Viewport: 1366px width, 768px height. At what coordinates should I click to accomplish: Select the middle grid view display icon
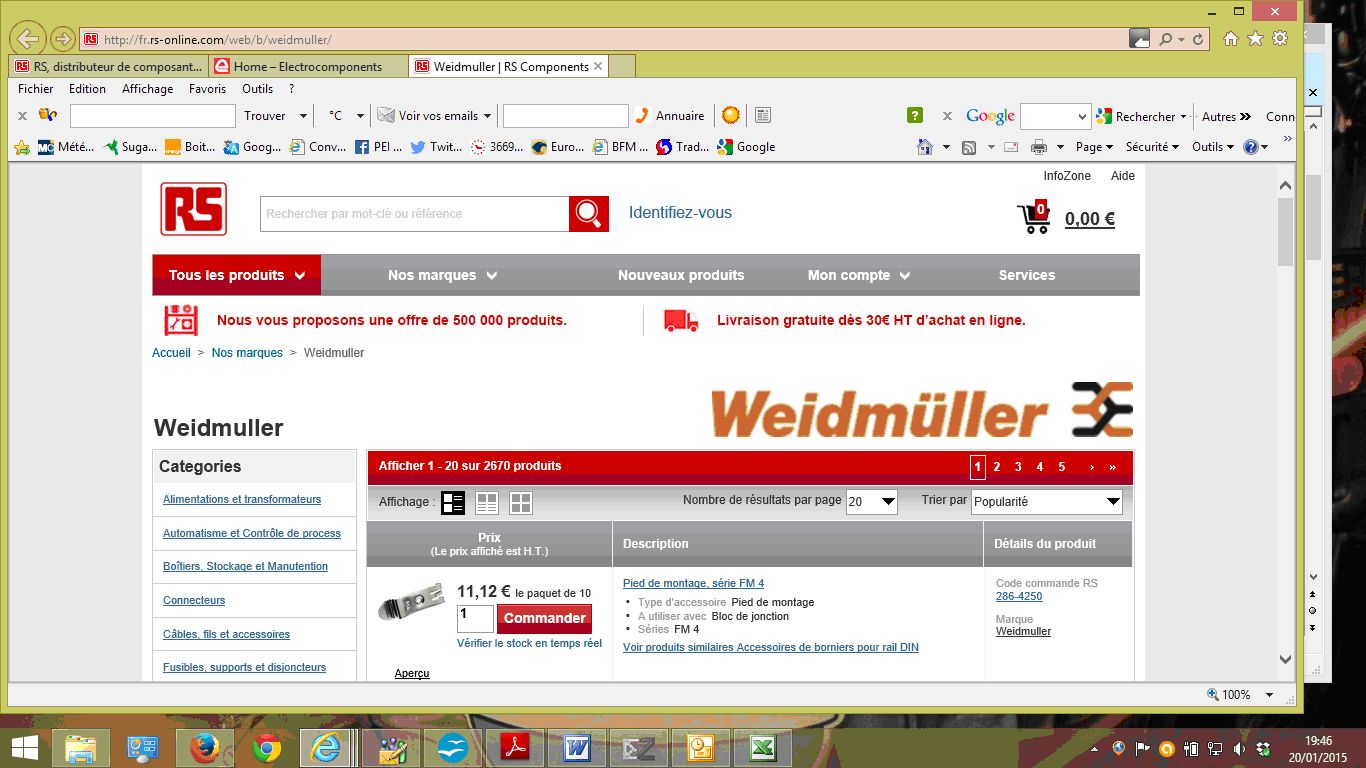tap(487, 503)
